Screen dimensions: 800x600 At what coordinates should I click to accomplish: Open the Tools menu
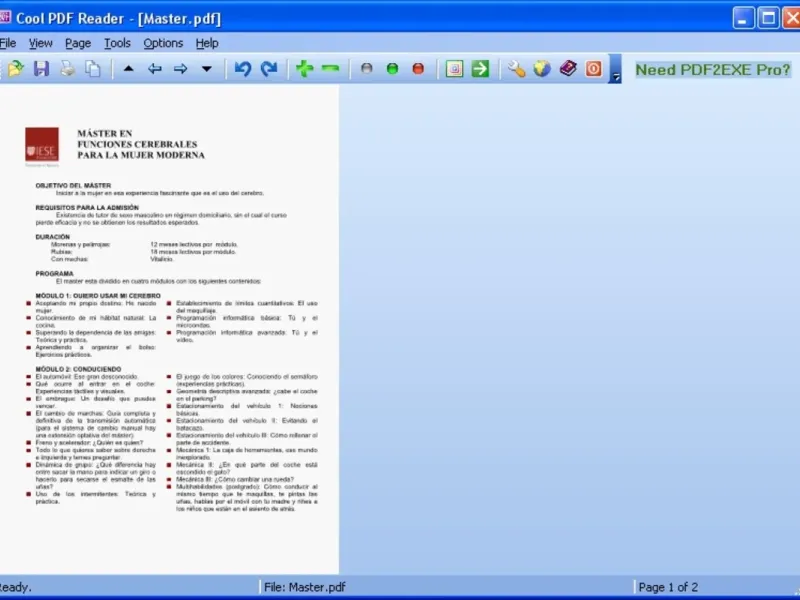(x=117, y=43)
